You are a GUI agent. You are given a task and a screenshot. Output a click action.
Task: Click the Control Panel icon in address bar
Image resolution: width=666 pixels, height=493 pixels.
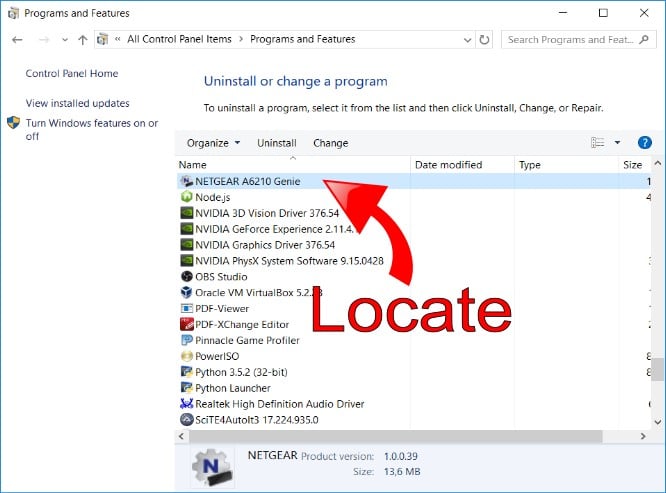tap(102, 39)
